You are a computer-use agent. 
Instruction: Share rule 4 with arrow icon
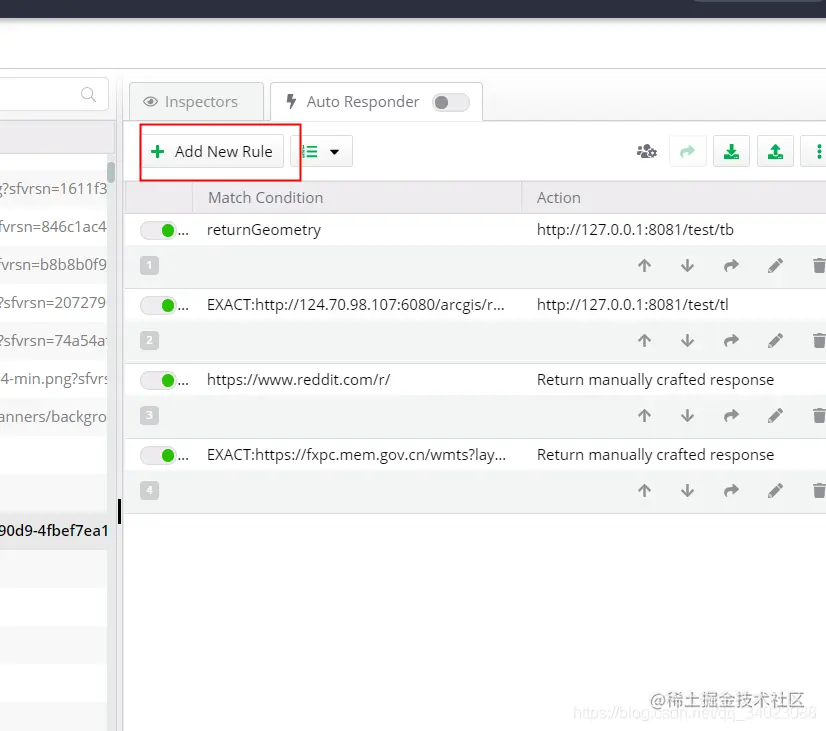coord(731,490)
